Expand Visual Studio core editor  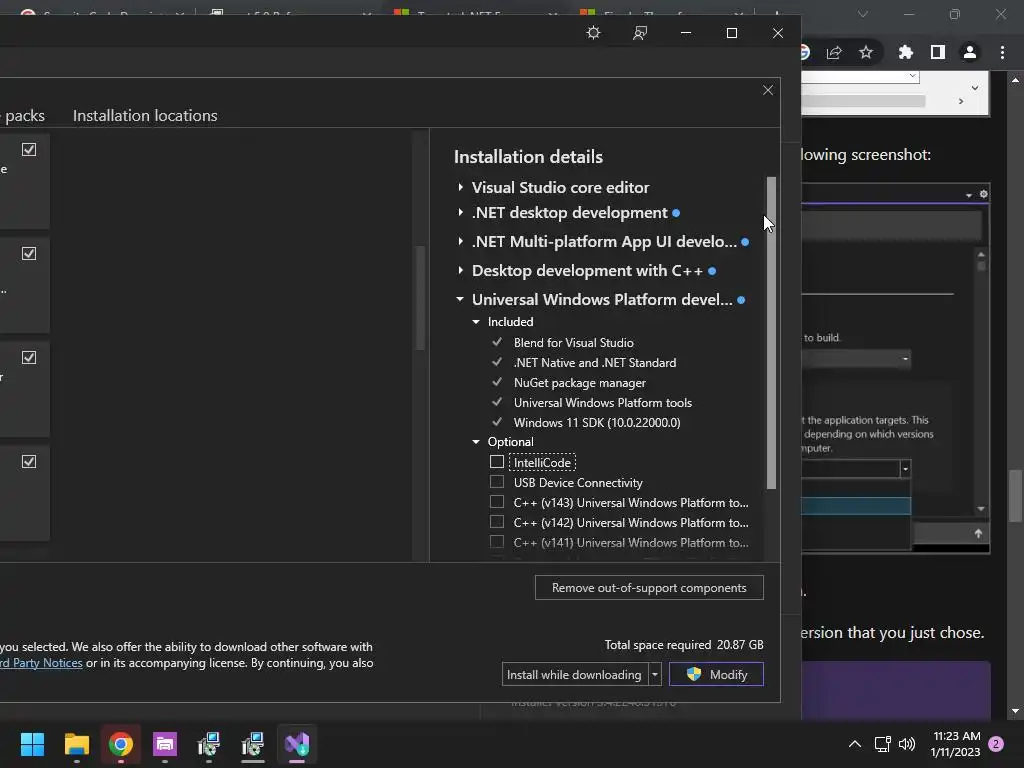click(460, 187)
